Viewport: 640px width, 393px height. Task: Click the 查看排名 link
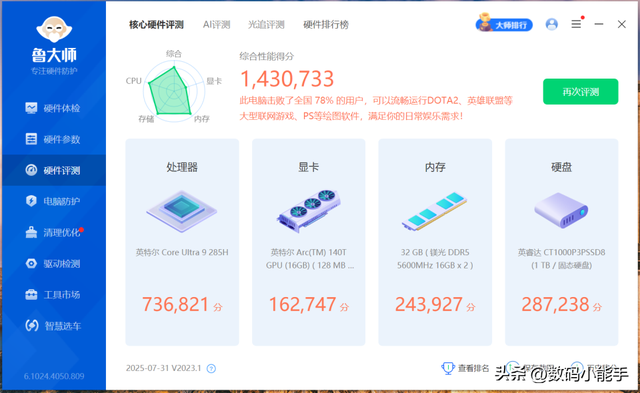(x=473, y=368)
